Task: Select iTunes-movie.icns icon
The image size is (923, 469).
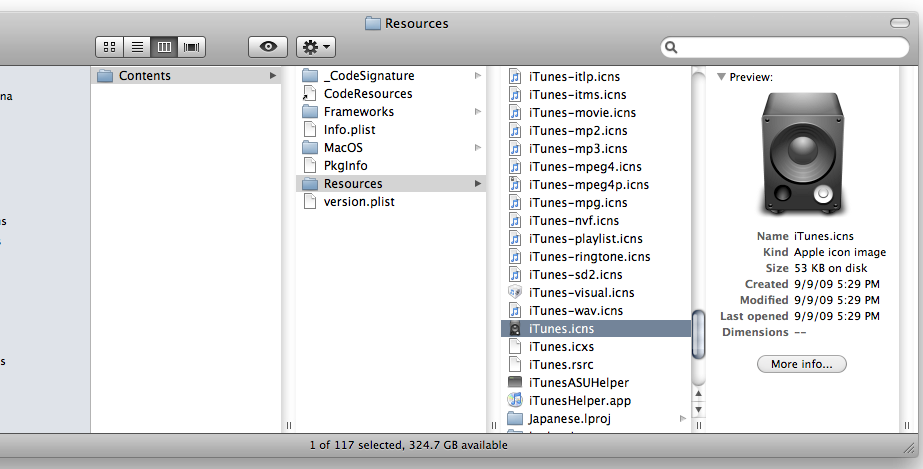Action: (x=515, y=112)
